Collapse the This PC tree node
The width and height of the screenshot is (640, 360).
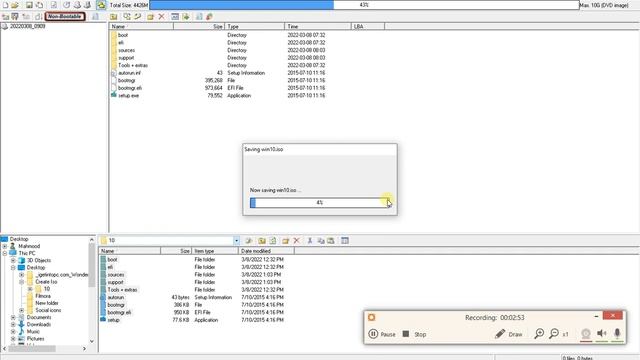coord(4,253)
